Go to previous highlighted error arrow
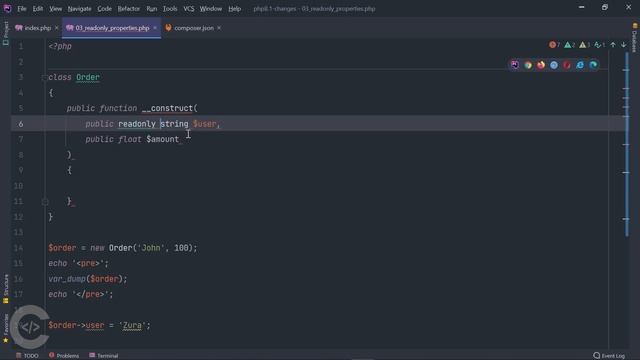 pyautogui.click(x=613, y=45)
